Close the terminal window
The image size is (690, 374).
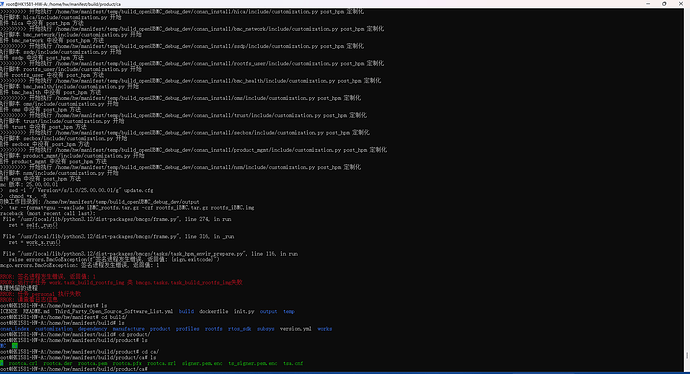tap(681, 4)
